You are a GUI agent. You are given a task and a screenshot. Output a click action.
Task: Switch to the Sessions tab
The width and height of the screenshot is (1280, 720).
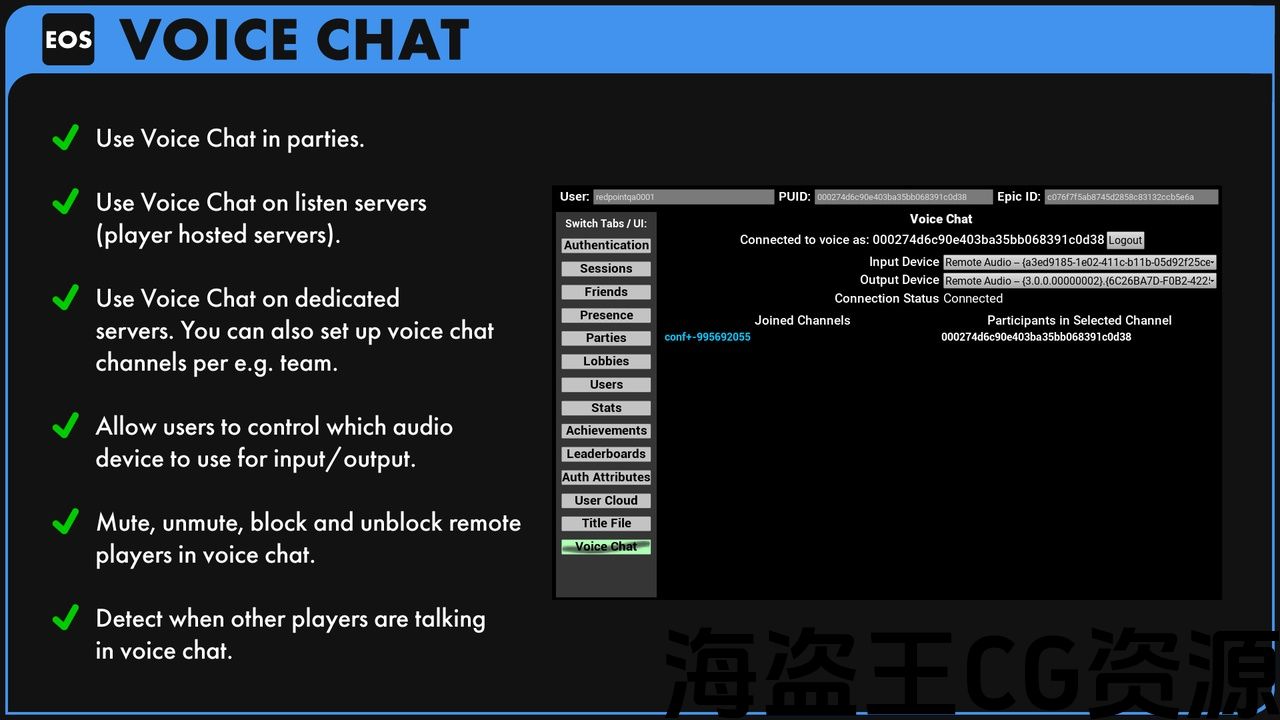(606, 269)
